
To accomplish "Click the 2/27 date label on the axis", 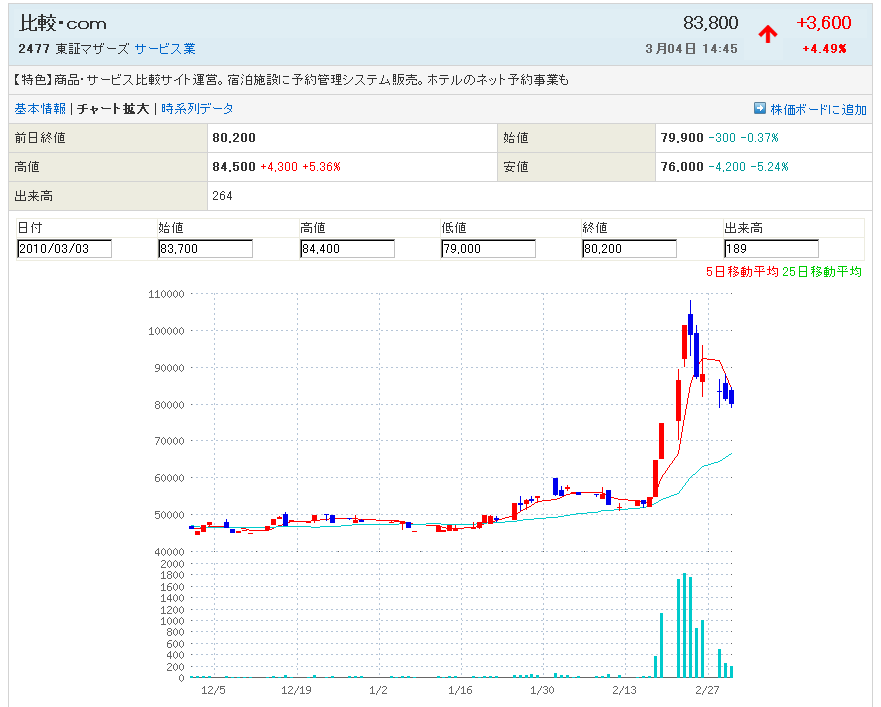I will coord(707,690).
